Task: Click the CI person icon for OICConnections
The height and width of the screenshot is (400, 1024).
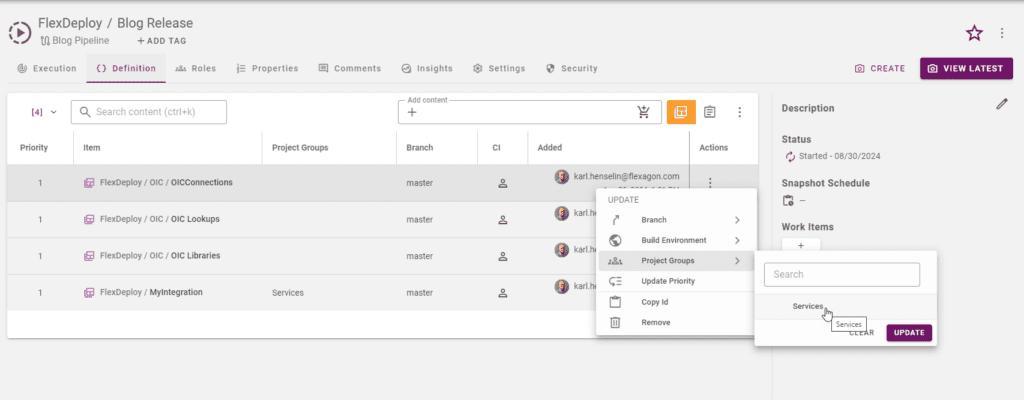Action: click(503, 184)
